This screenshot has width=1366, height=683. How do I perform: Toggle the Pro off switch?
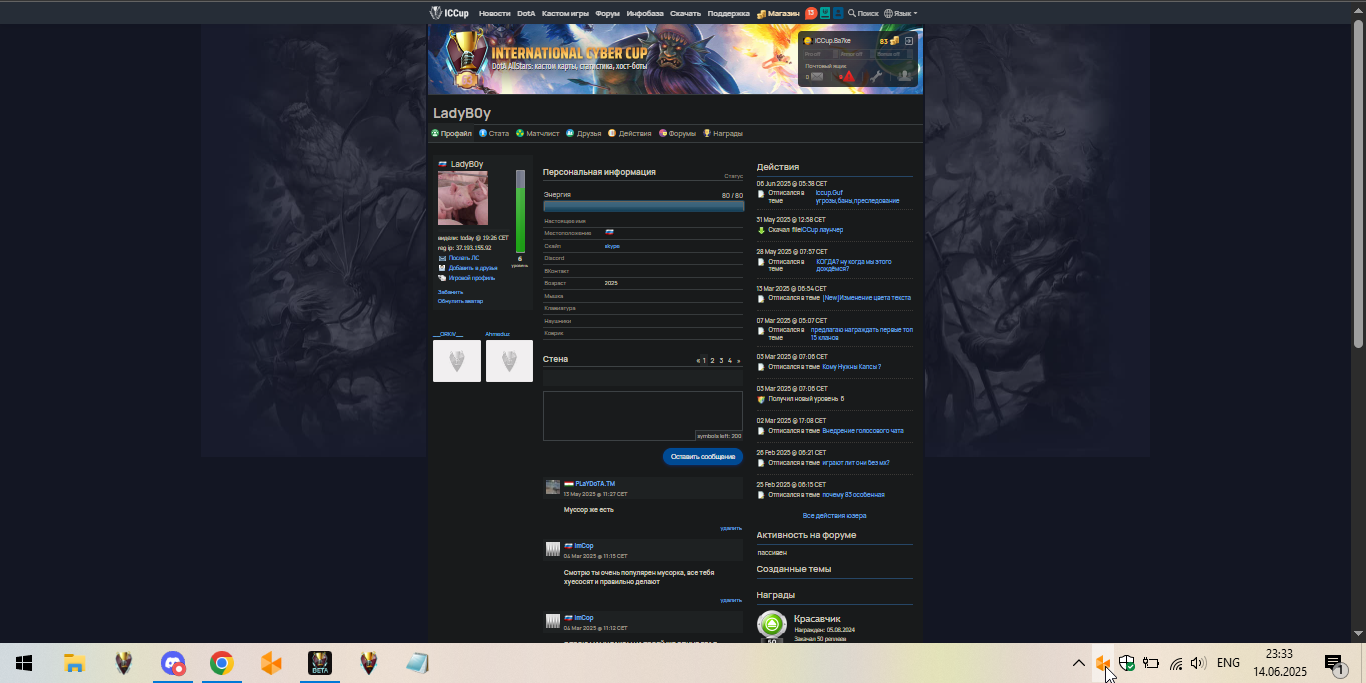tap(821, 54)
